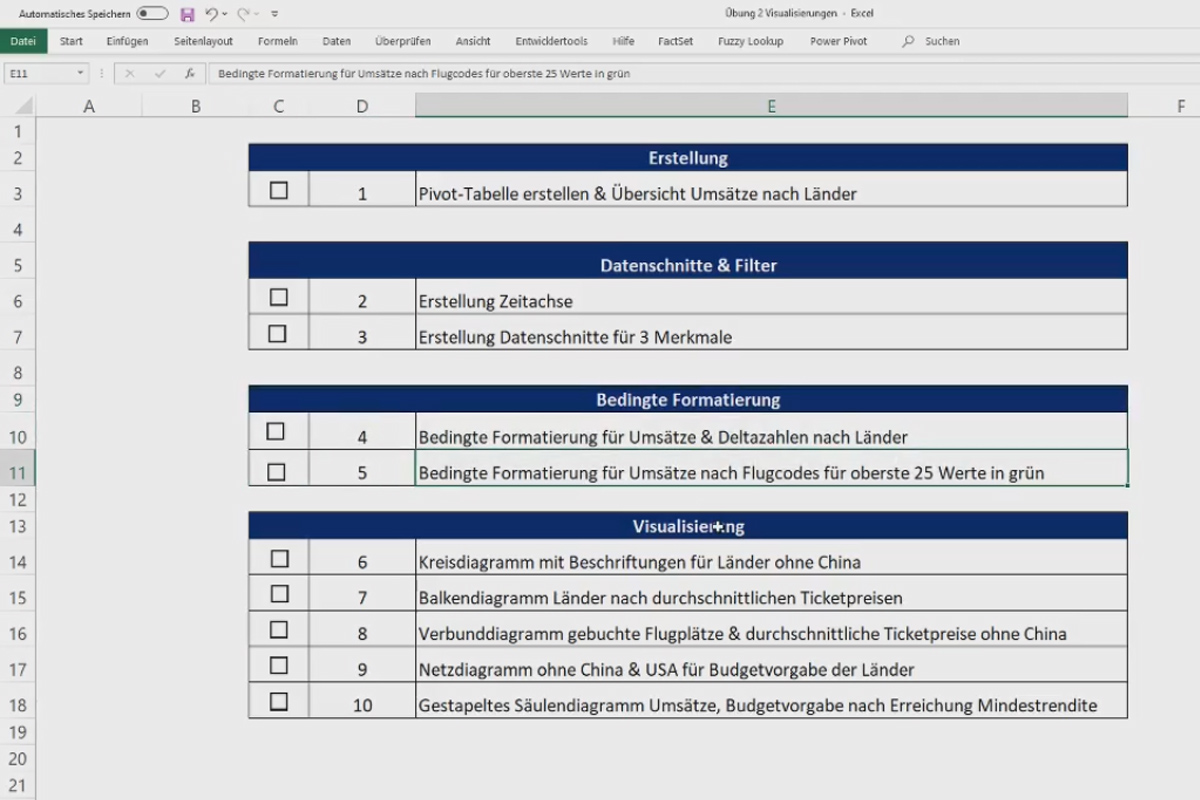This screenshot has height=800, width=1200.
Task: Toggle Automatisches Speichern switch
Action: click(x=152, y=14)
